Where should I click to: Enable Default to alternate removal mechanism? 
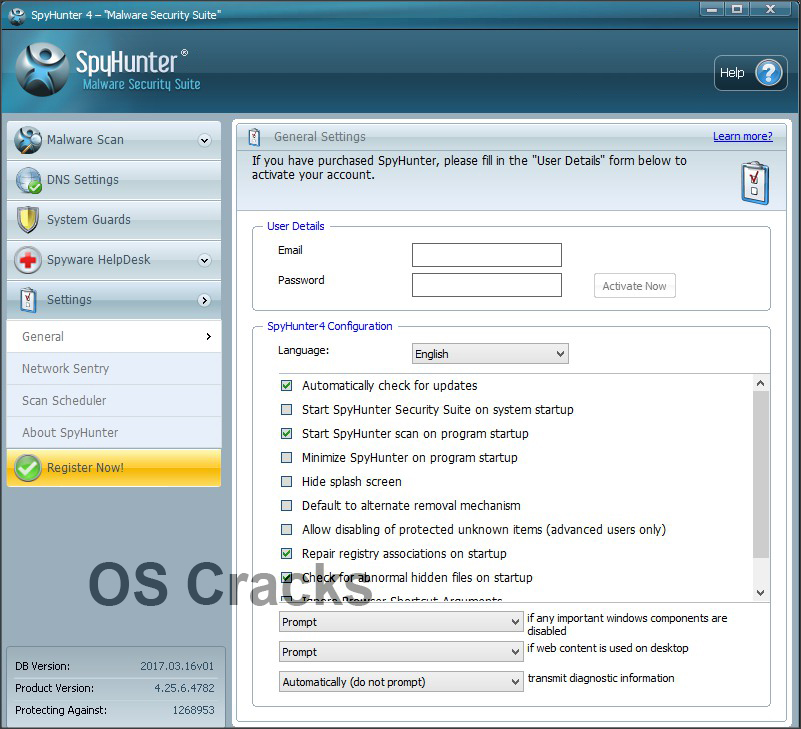(287, 506)
